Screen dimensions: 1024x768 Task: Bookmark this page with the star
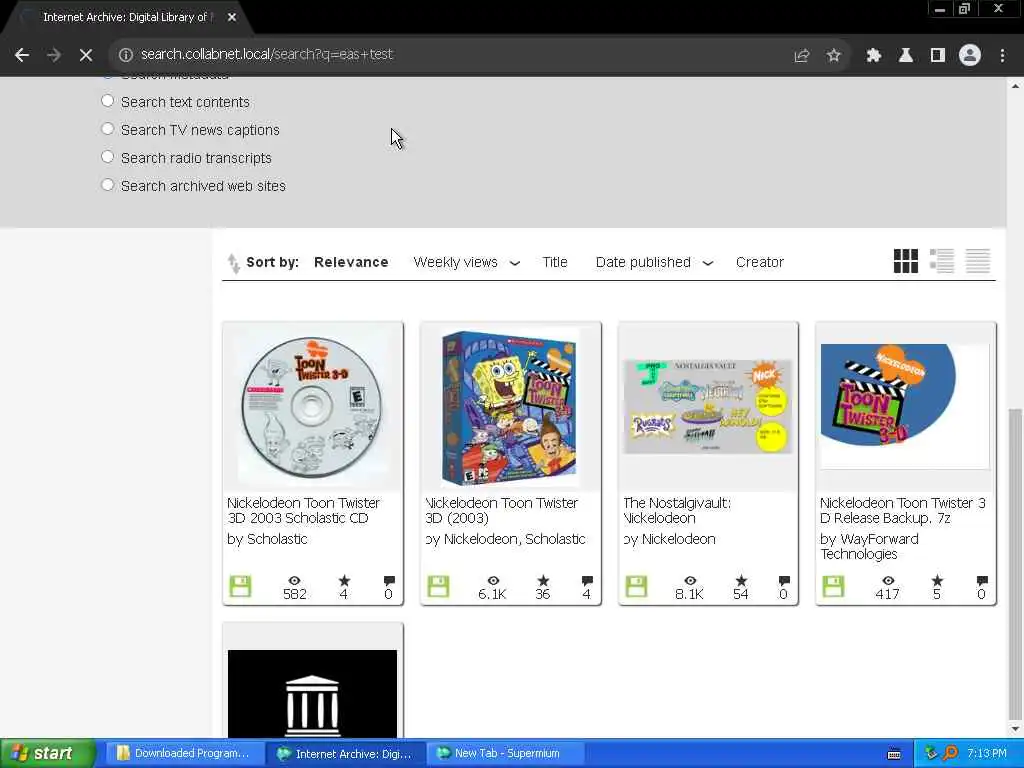click(x=833, y=56)
